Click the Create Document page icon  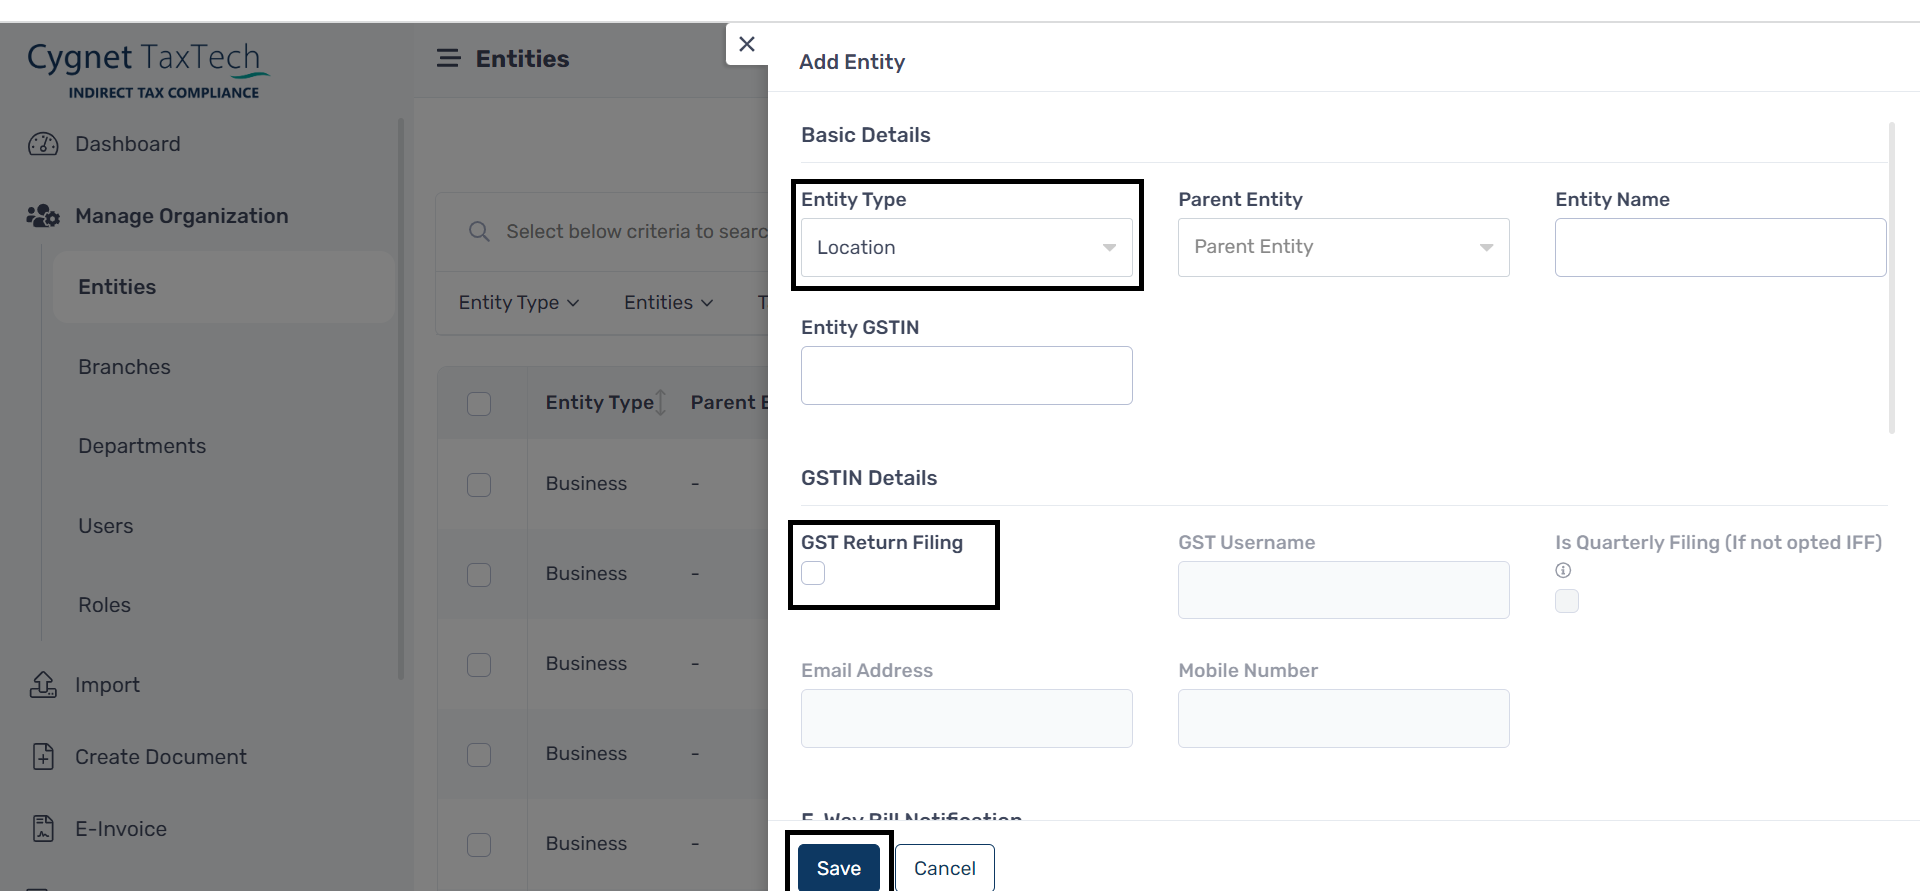(43, 757)
